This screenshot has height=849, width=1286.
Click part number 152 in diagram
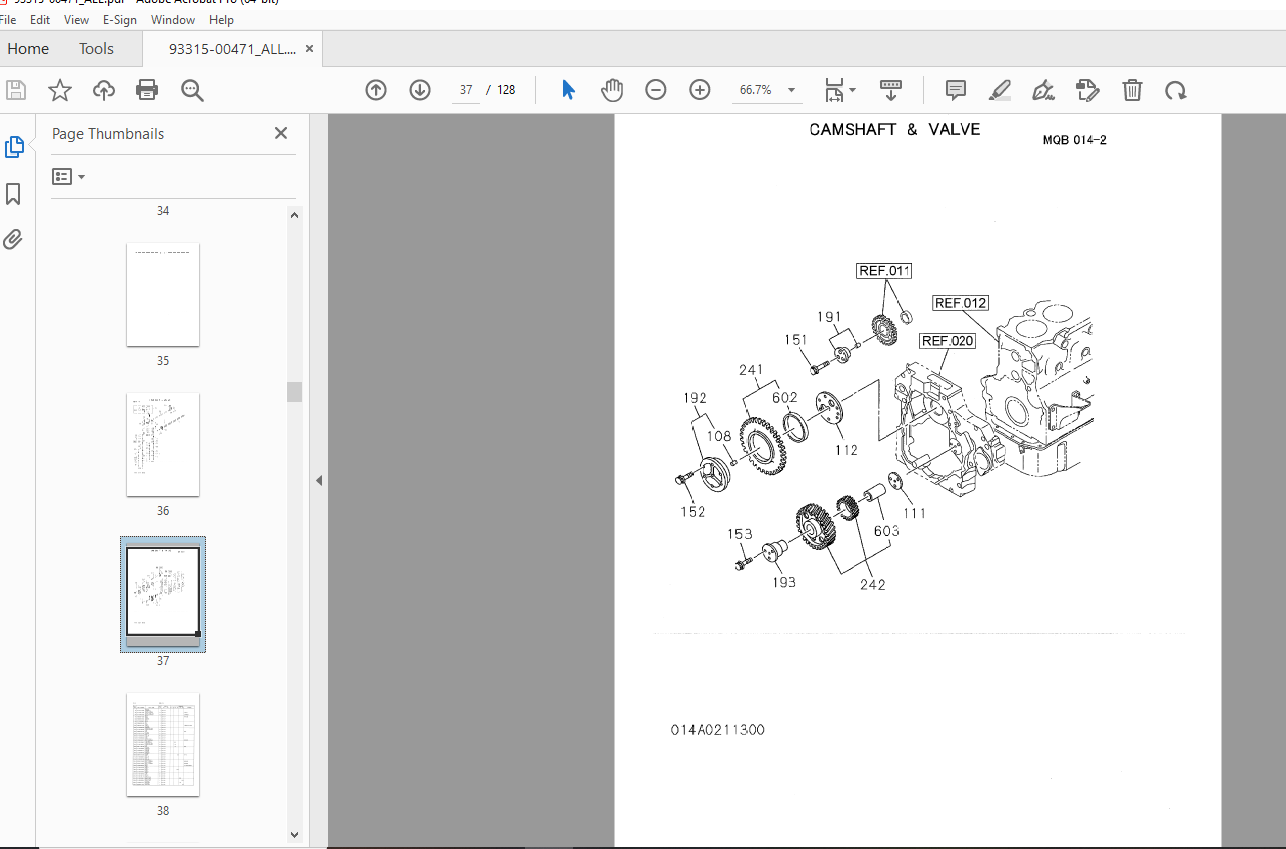(x=693, y=512)
